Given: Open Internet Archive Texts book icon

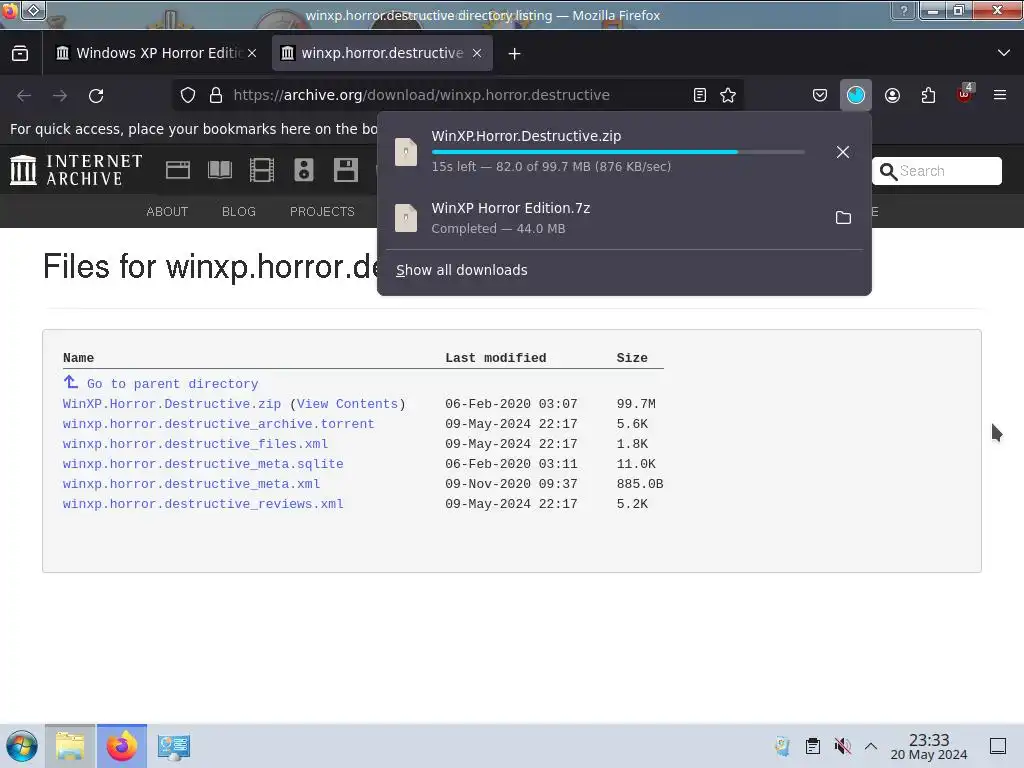Looking at the screenshot, I should pyautogui.click(x=219, y=170).
